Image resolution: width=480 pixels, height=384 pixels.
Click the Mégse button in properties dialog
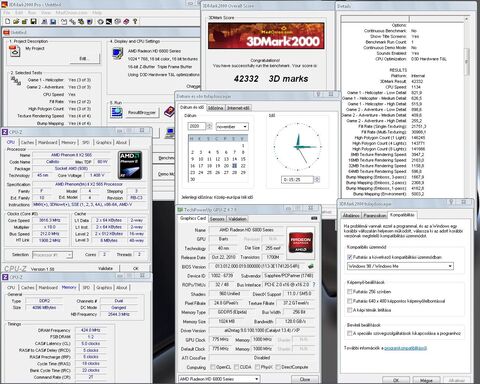(x=426, y=380)
